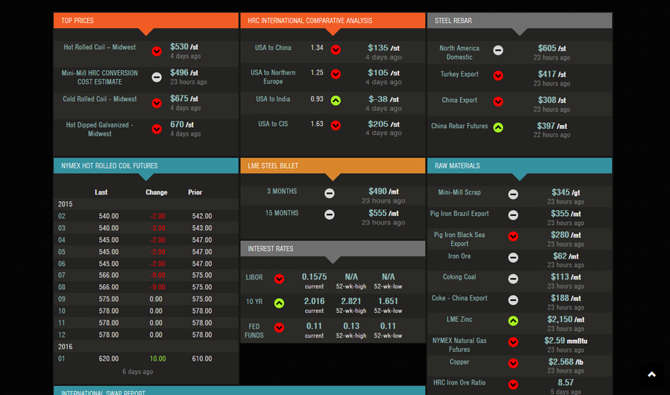Click red down arrow for HRC Iron Ore Ratio
This screenshot has height=395, width=670.
(513, 385)
